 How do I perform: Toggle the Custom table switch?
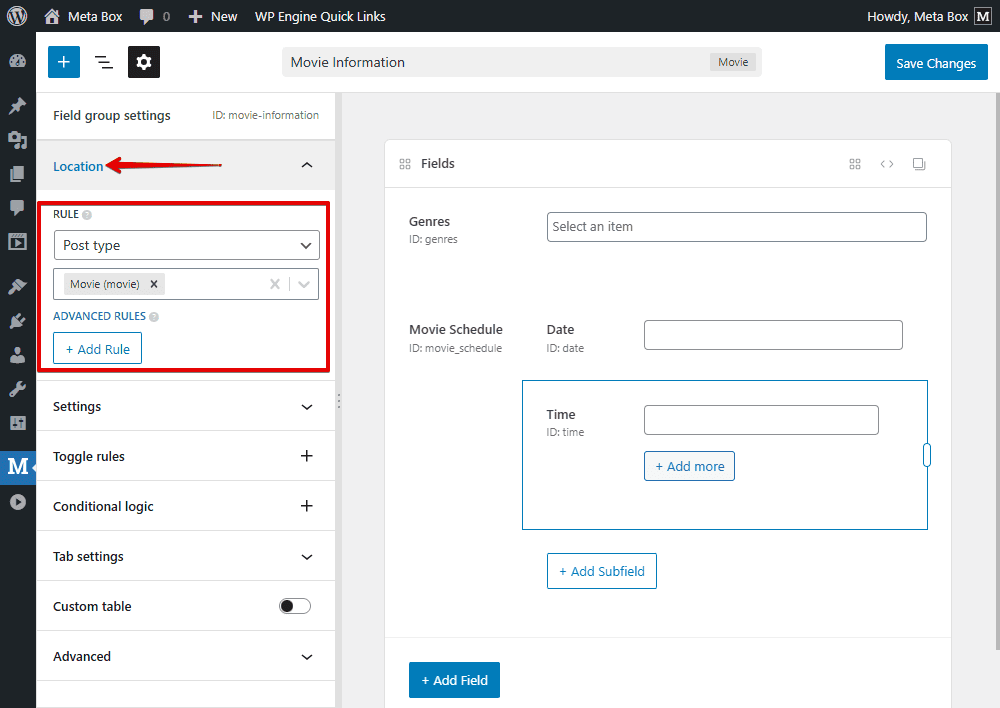click(x=295, y=606)
